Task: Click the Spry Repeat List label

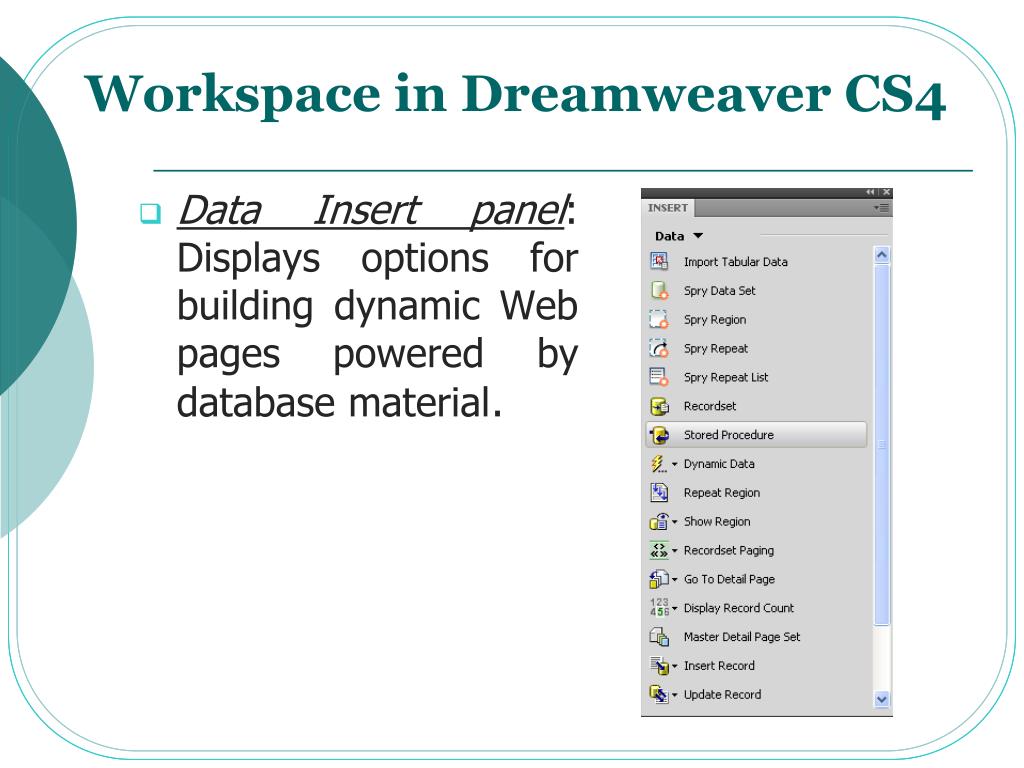Action: pos(726,377)
